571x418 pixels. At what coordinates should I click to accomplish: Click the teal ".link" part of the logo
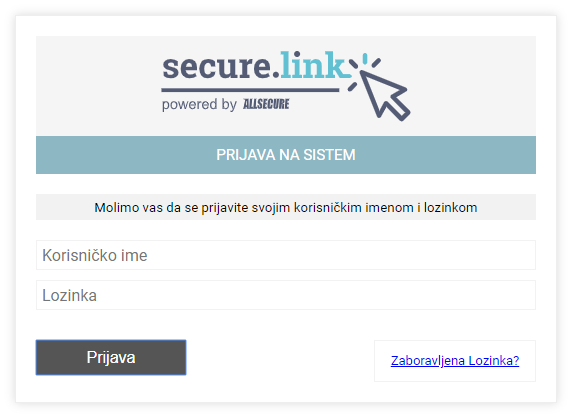tap(312, 66)
